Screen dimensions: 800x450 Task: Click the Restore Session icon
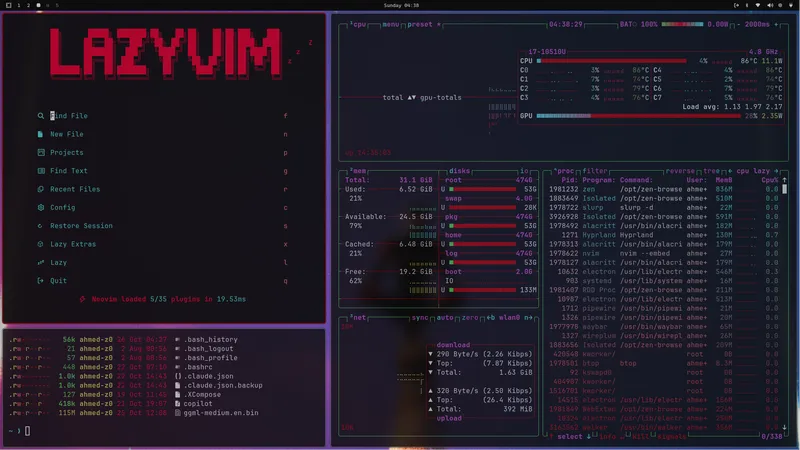tap(40, 226)
